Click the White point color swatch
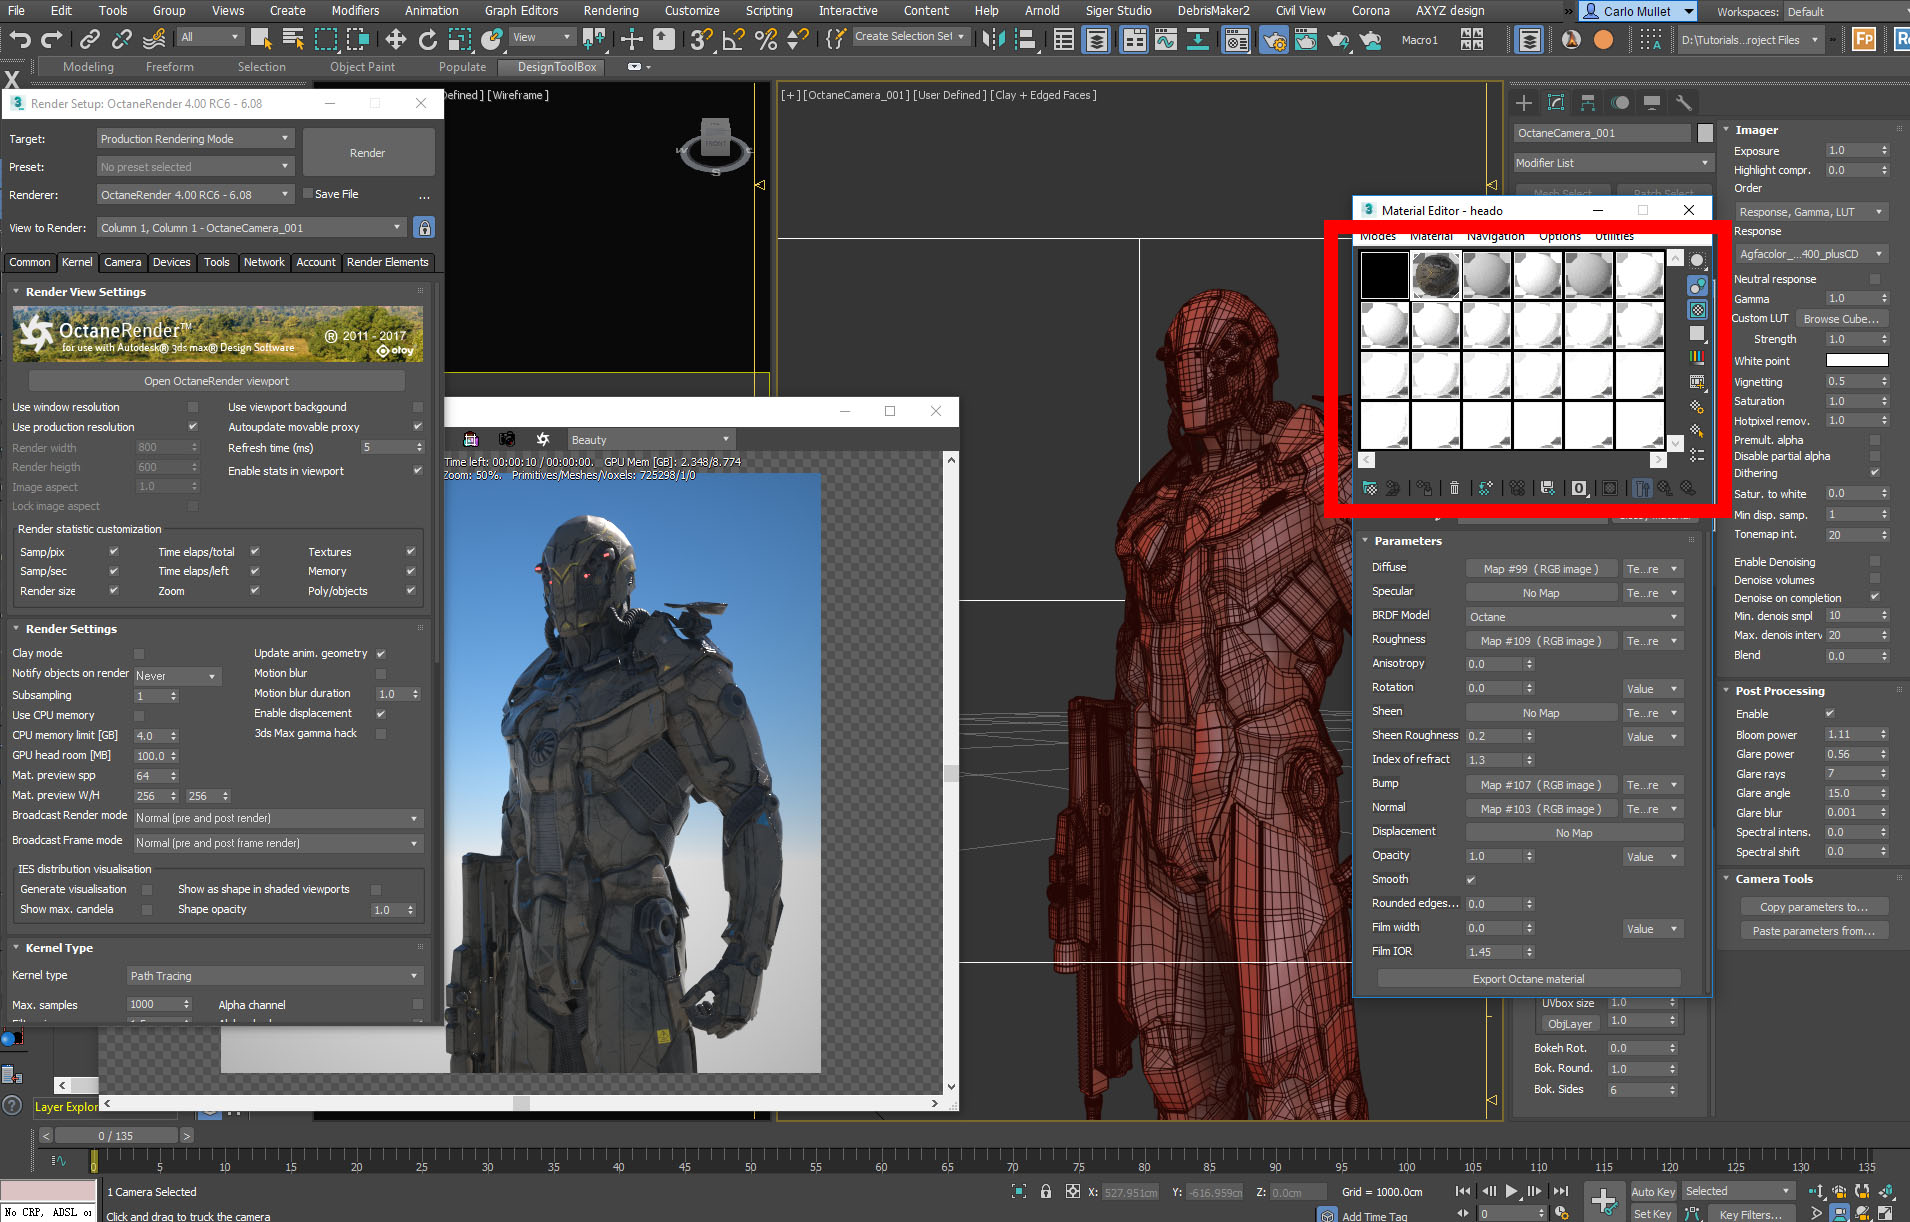 1856,361
